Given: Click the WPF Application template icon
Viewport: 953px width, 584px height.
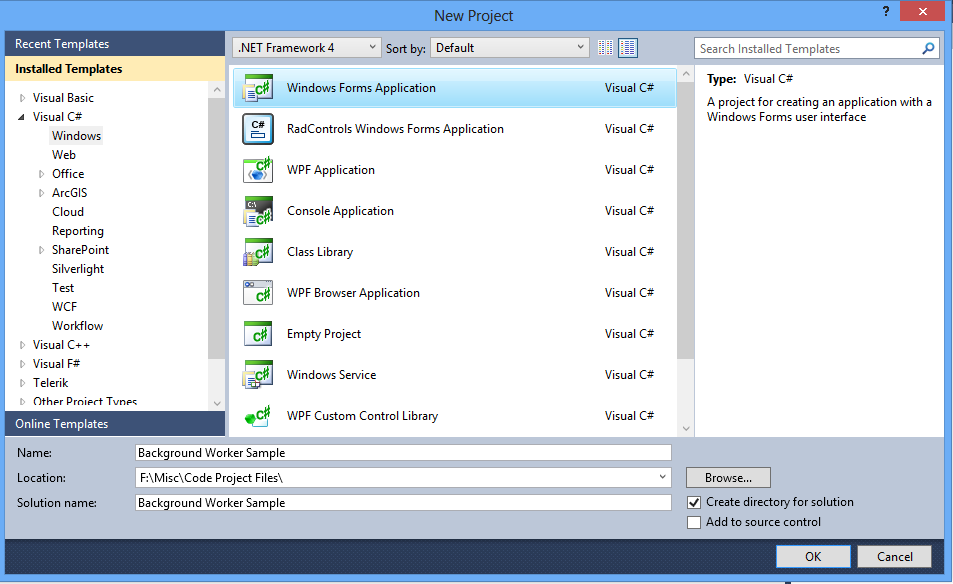Looking at the screenshot, I should [258, 170].
